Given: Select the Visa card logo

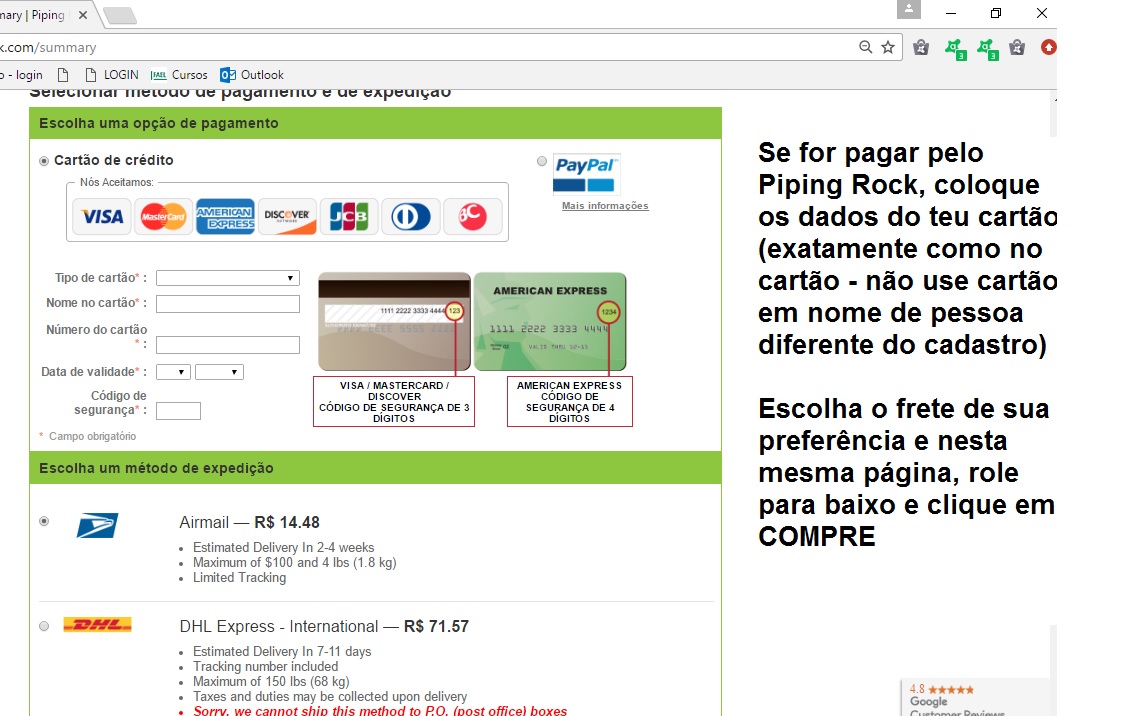Looking at the screenshot, I should click(103, 217).
